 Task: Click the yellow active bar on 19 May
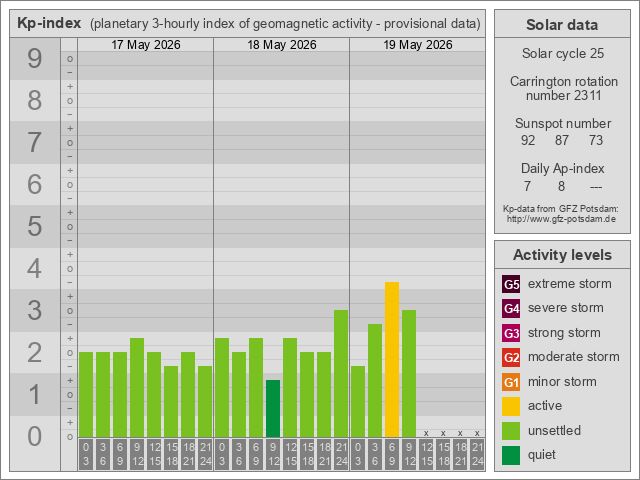click(392, 360)
